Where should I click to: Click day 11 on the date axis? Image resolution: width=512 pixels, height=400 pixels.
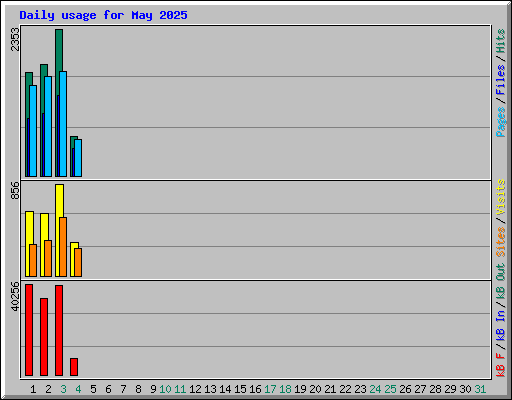180,389
